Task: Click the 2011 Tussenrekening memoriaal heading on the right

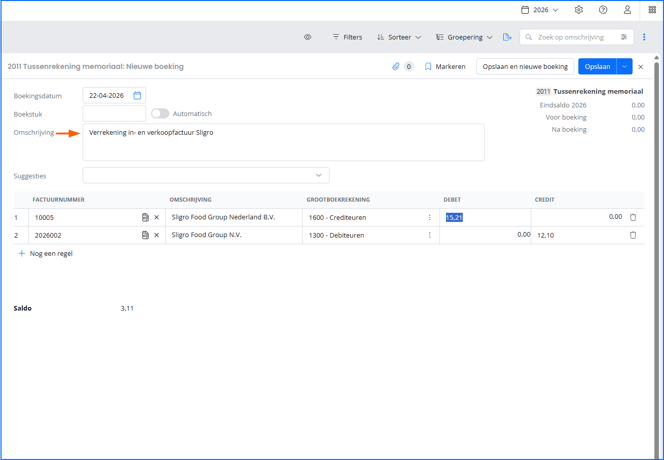Action: point(589,91)
